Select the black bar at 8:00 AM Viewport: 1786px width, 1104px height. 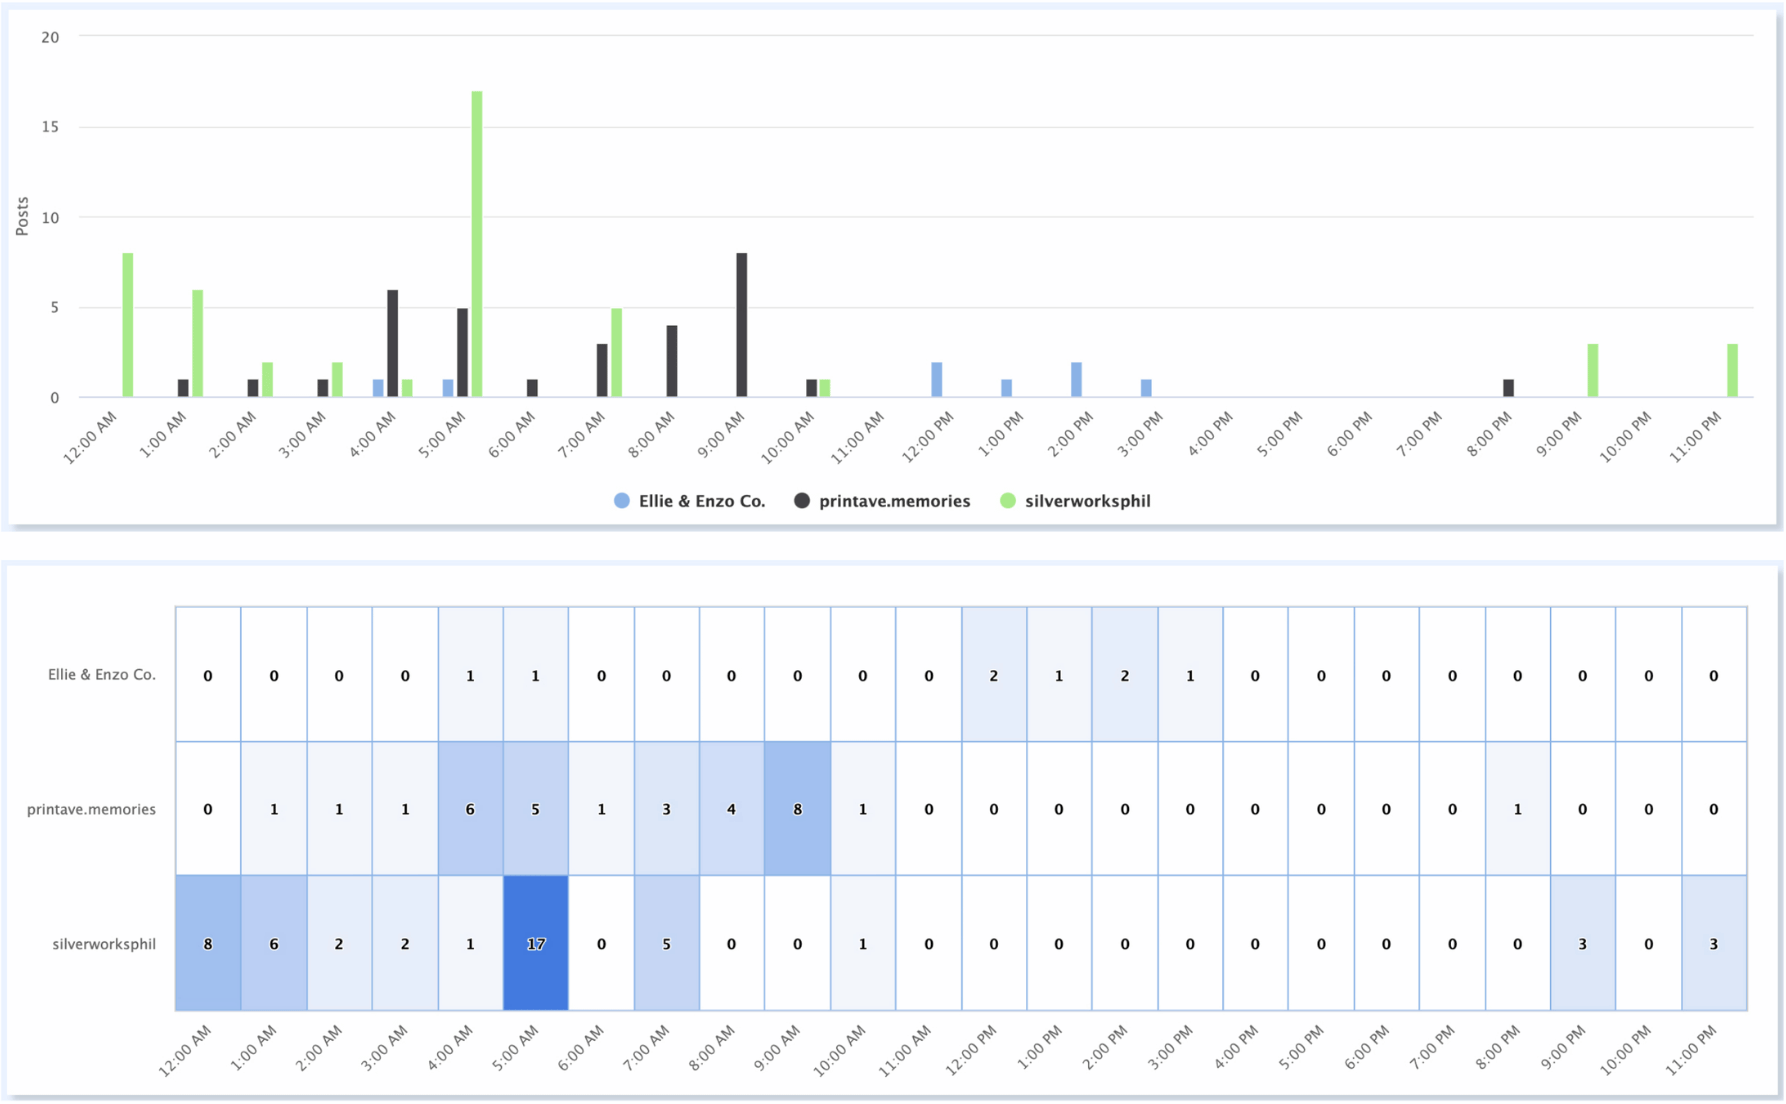click(x=672, y=361)
